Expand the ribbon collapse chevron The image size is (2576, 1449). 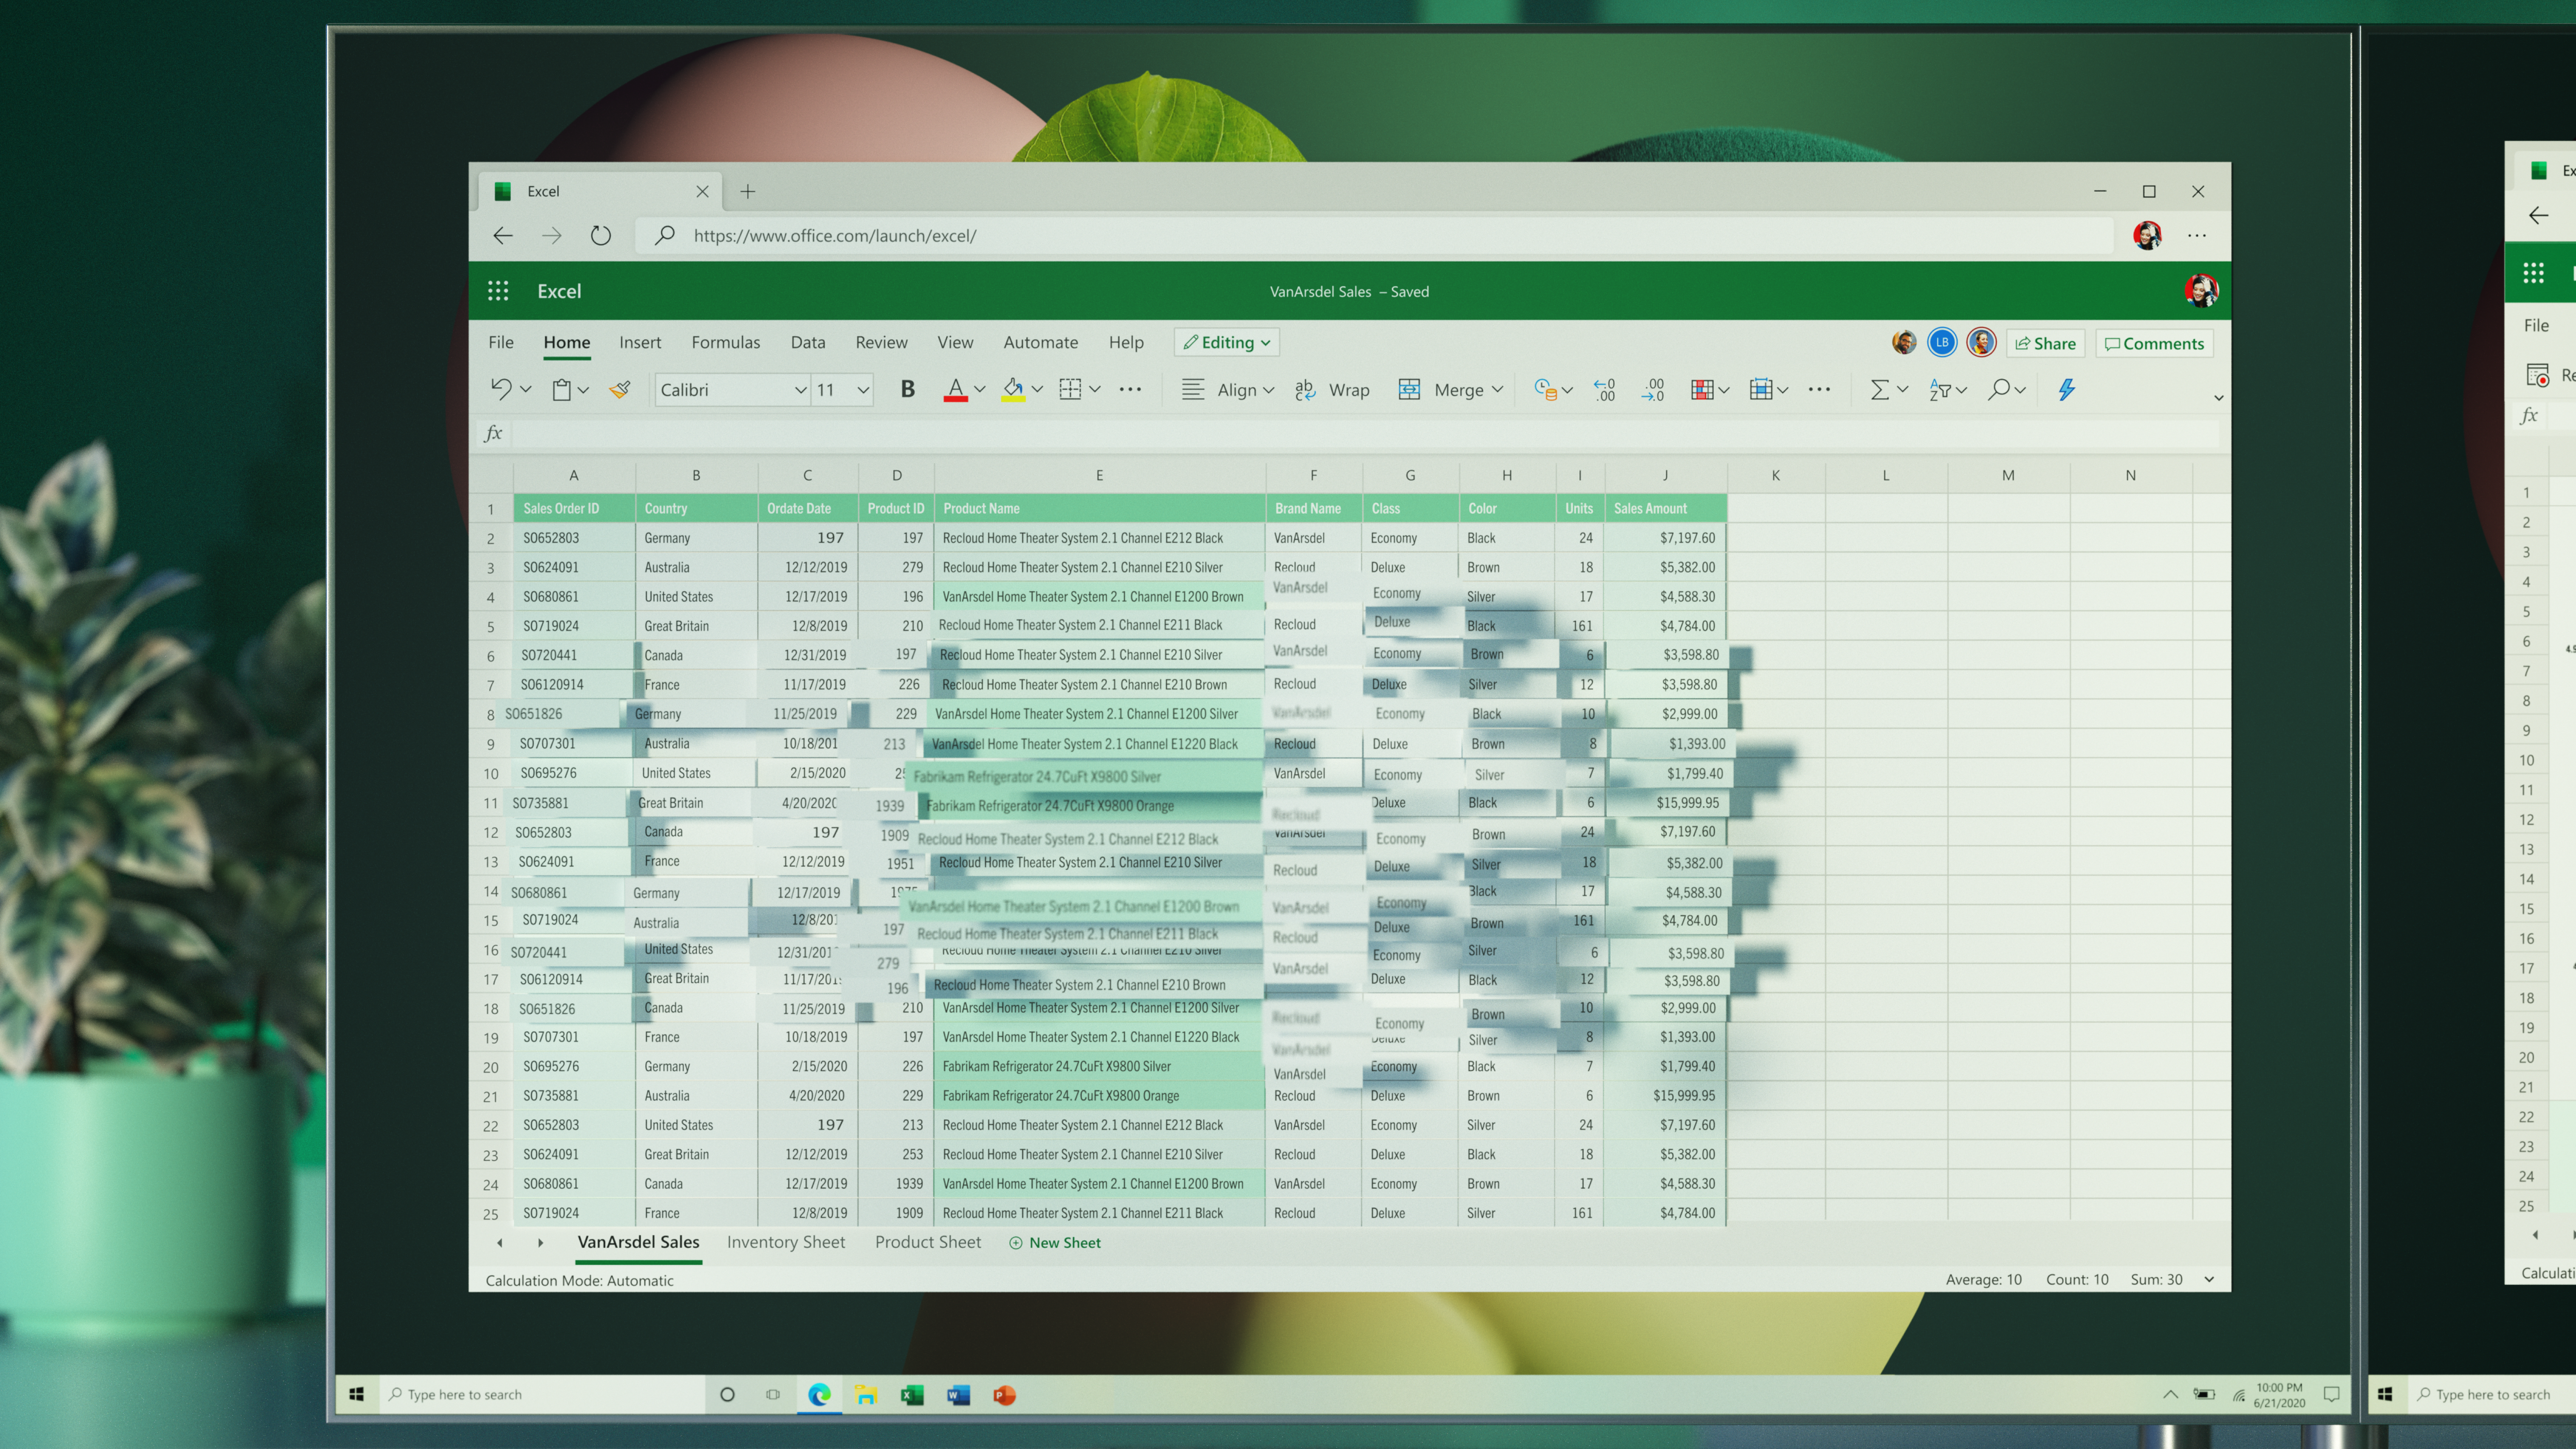pyautogui.click(x=2218, y=398)
